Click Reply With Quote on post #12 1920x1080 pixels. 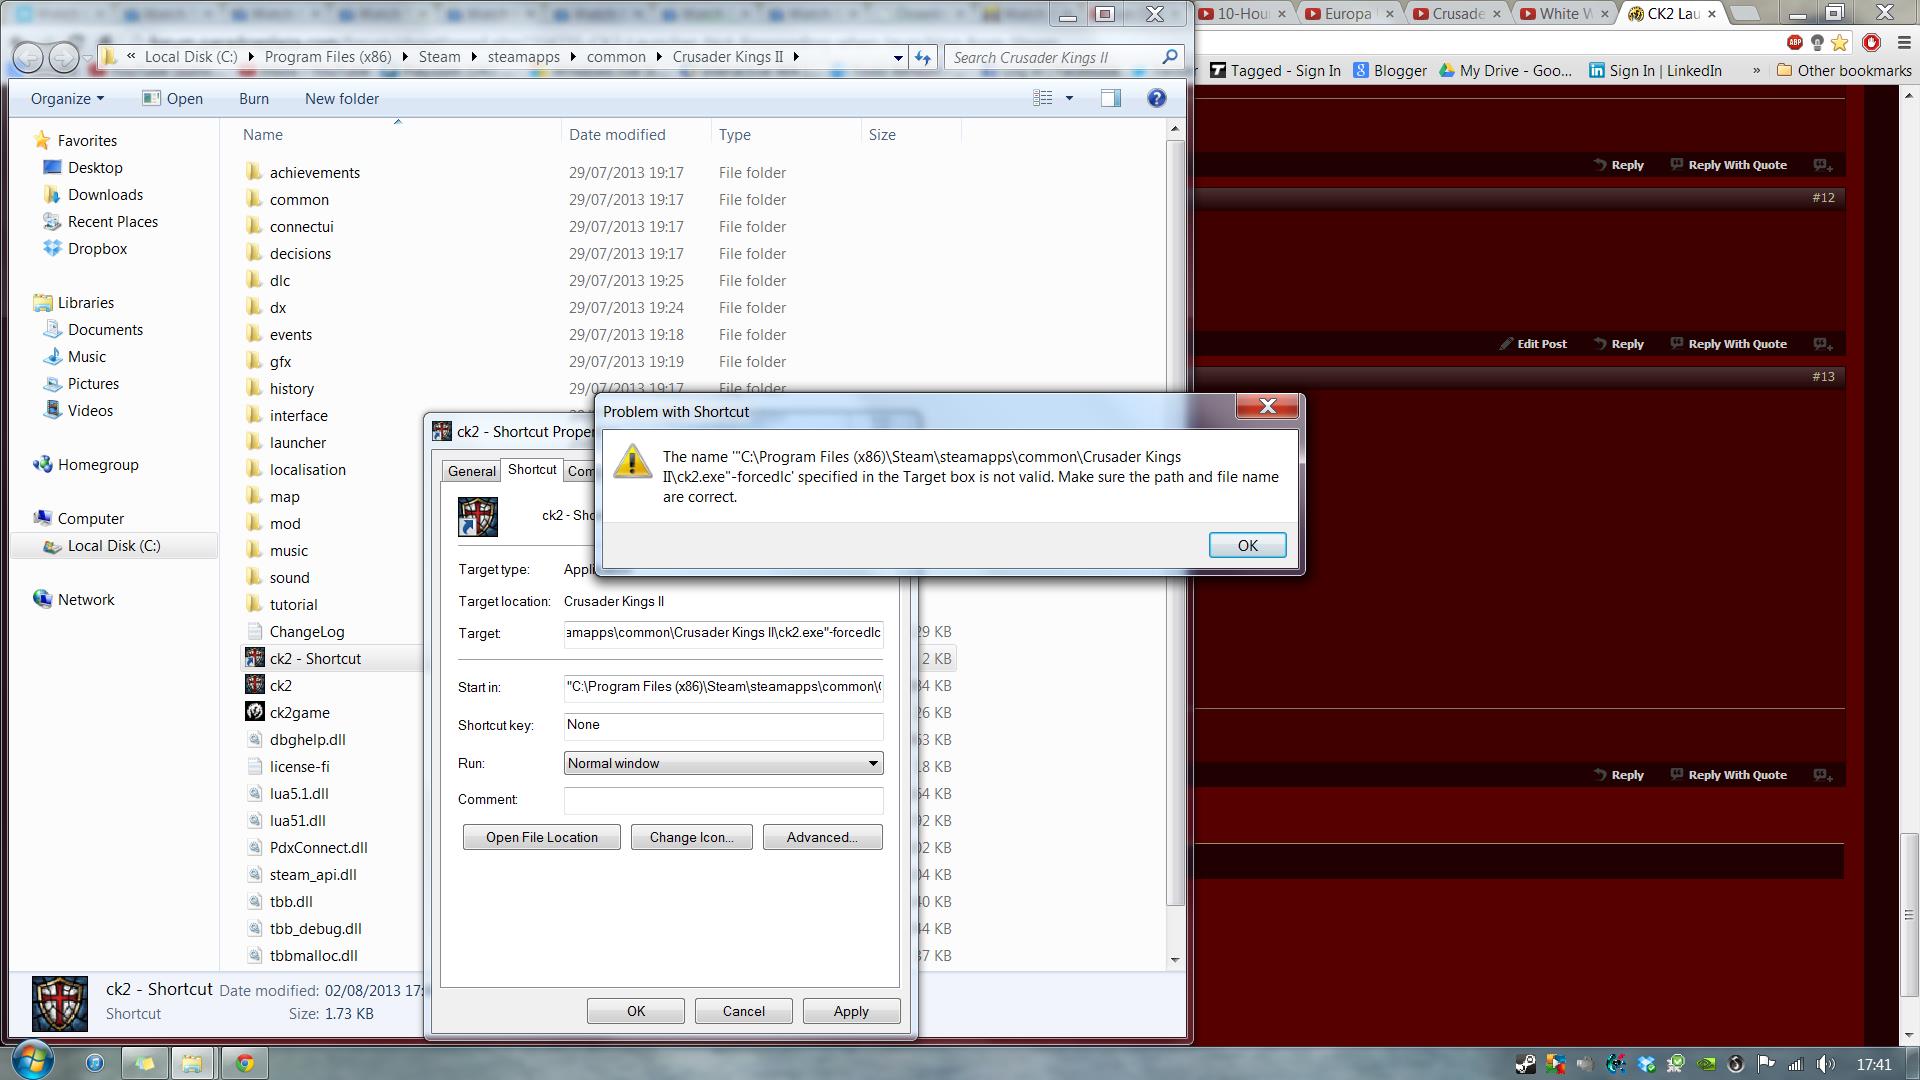[1736, 344]
